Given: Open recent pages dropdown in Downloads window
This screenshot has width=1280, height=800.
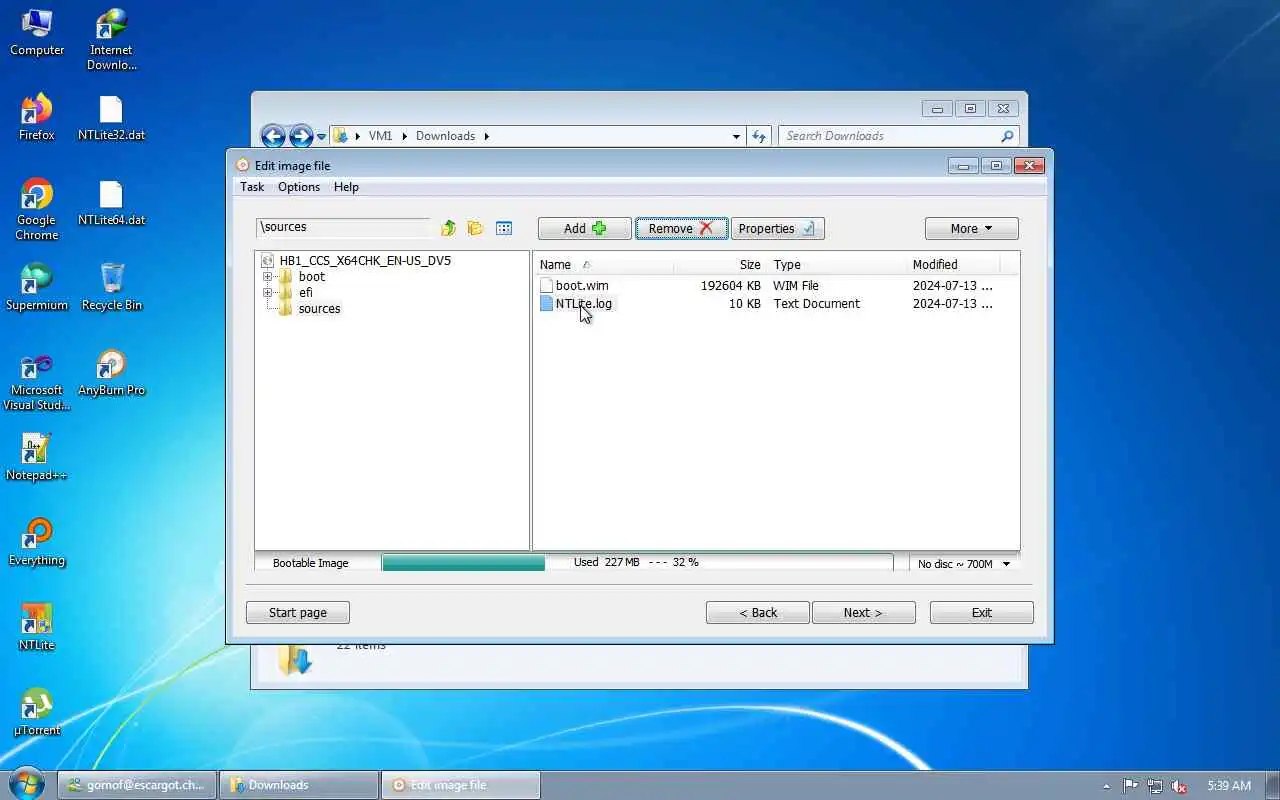Looking at the screenshot, I should click(321, 137).
